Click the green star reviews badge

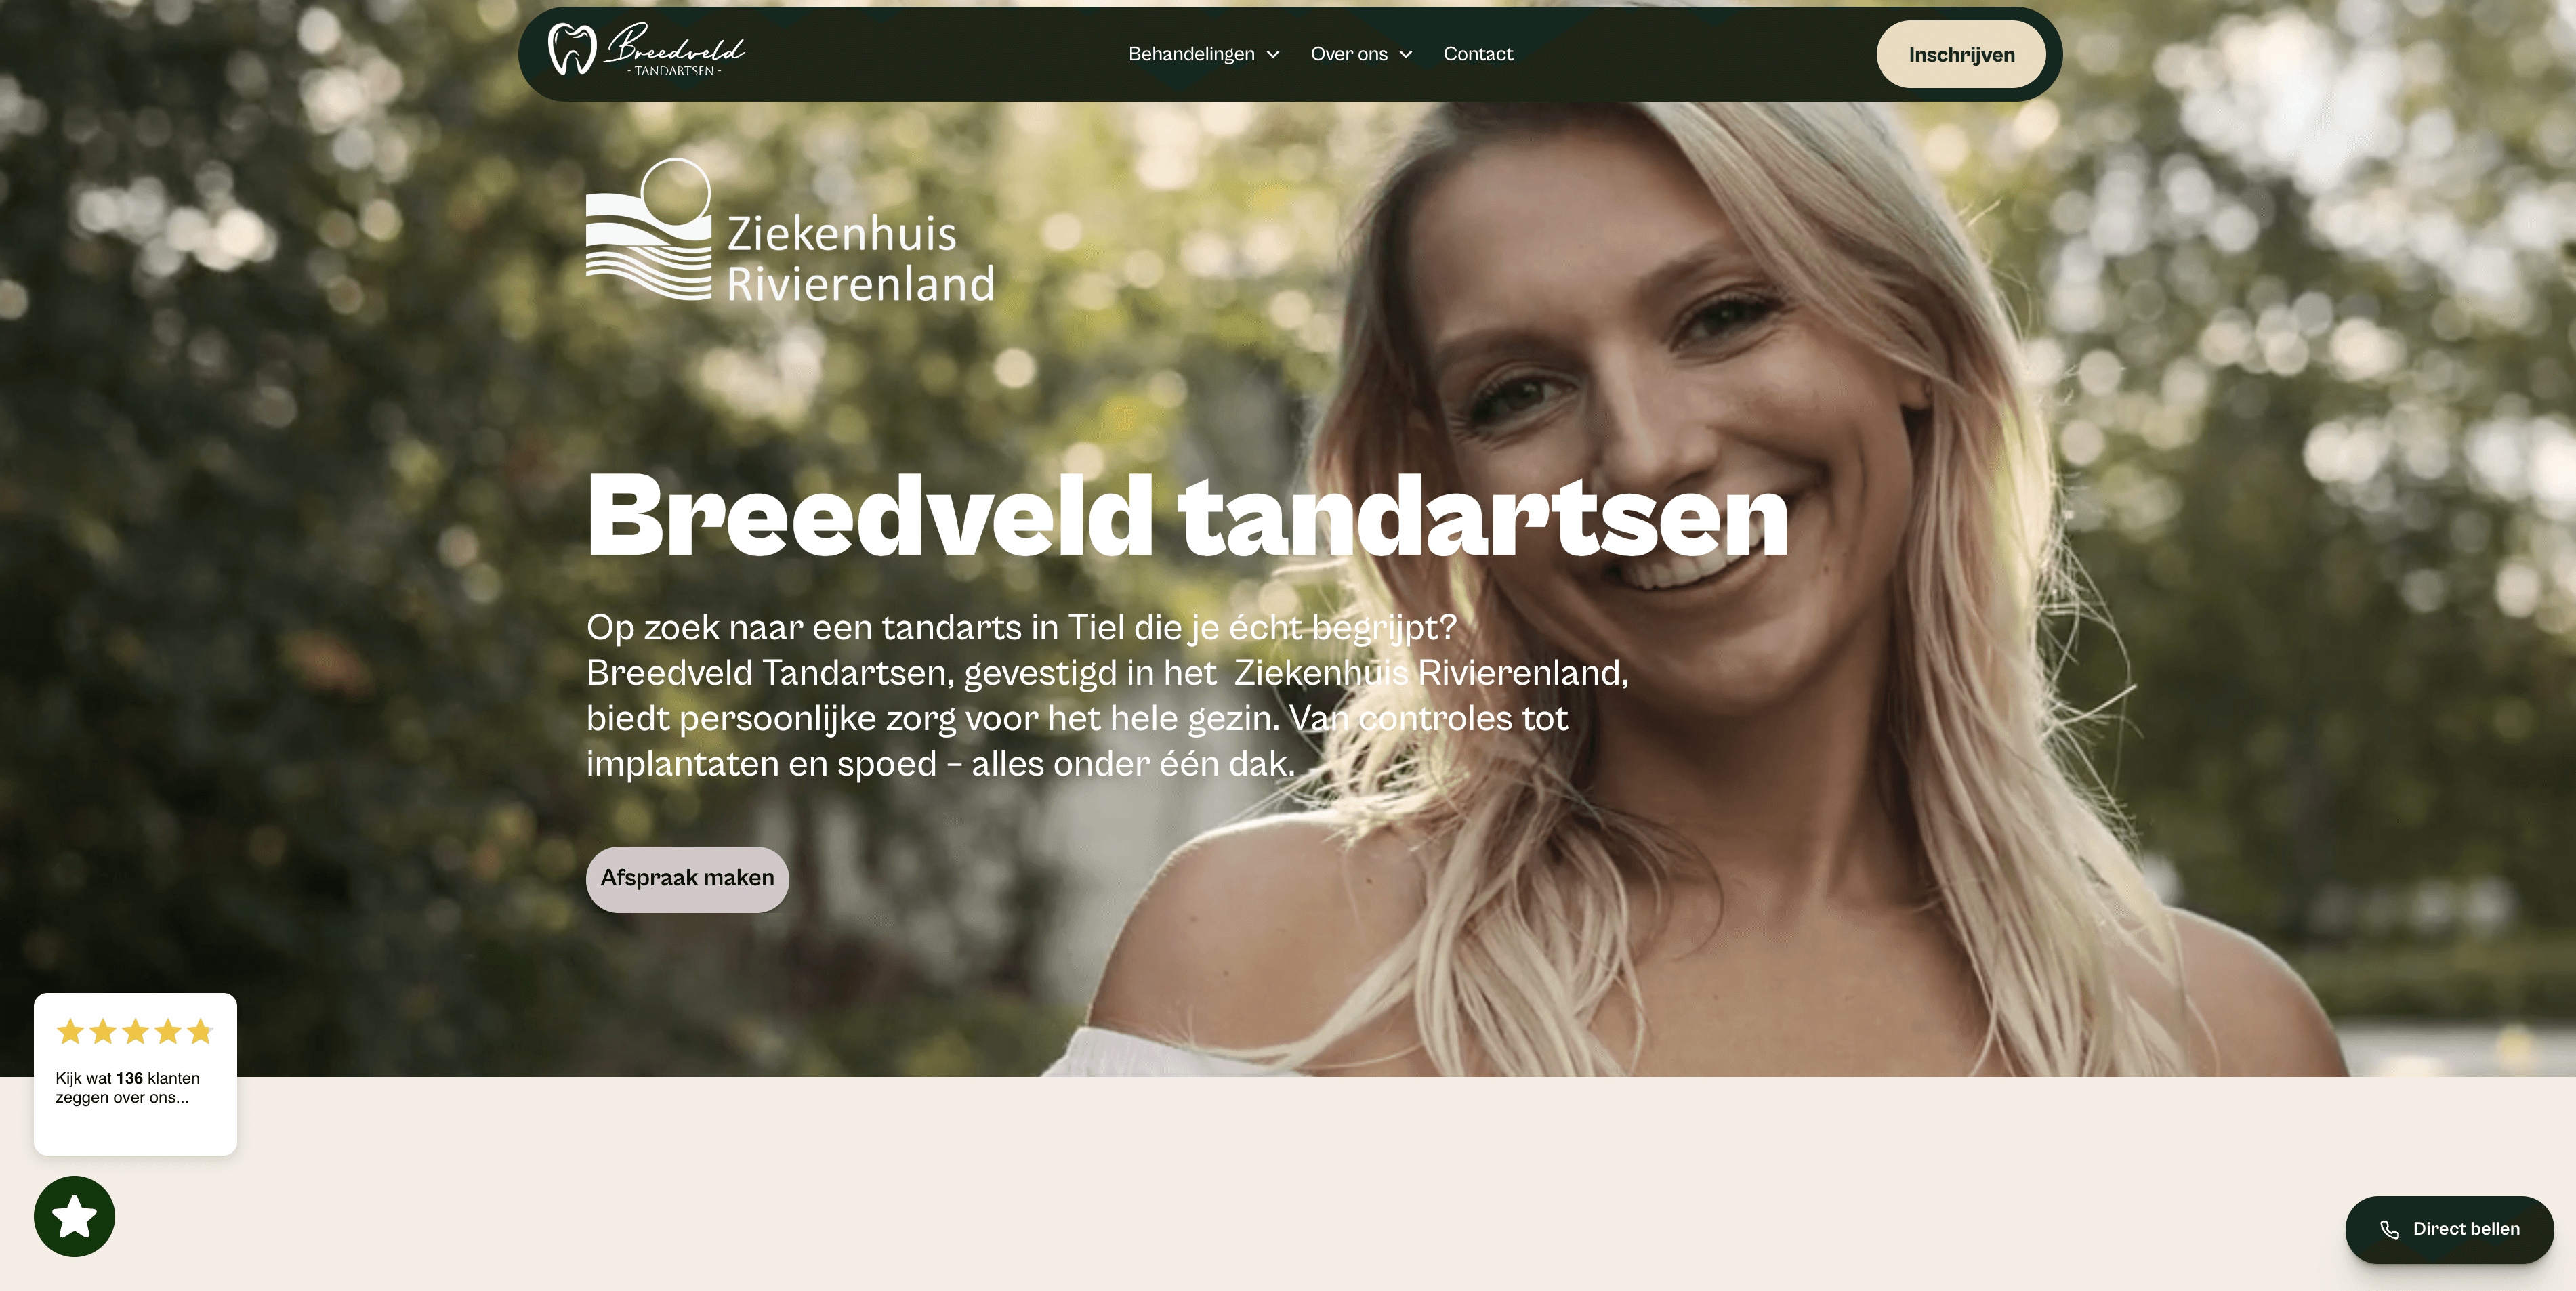(74, 1216)
